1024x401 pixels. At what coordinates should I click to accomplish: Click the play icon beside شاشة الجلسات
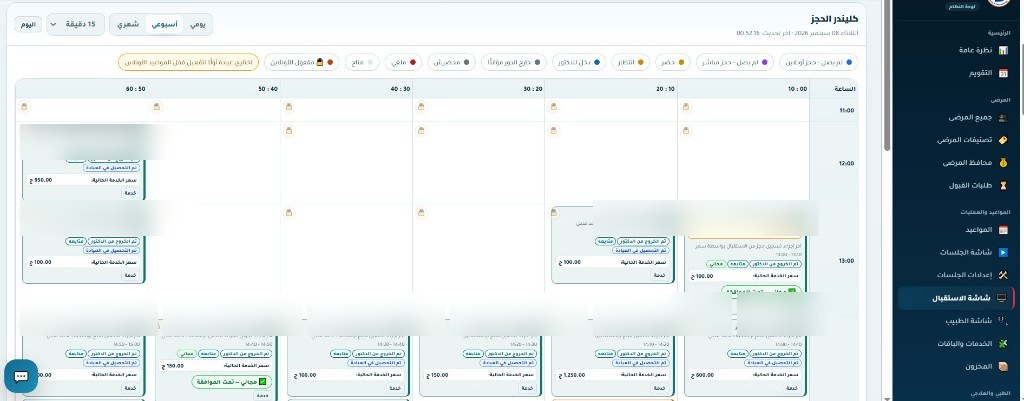pos(1003,252)
